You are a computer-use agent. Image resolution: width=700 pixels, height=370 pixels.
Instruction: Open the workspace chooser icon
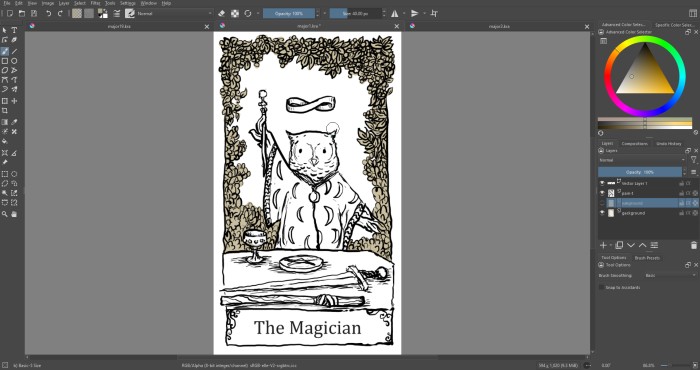click(x=693, y=13)
